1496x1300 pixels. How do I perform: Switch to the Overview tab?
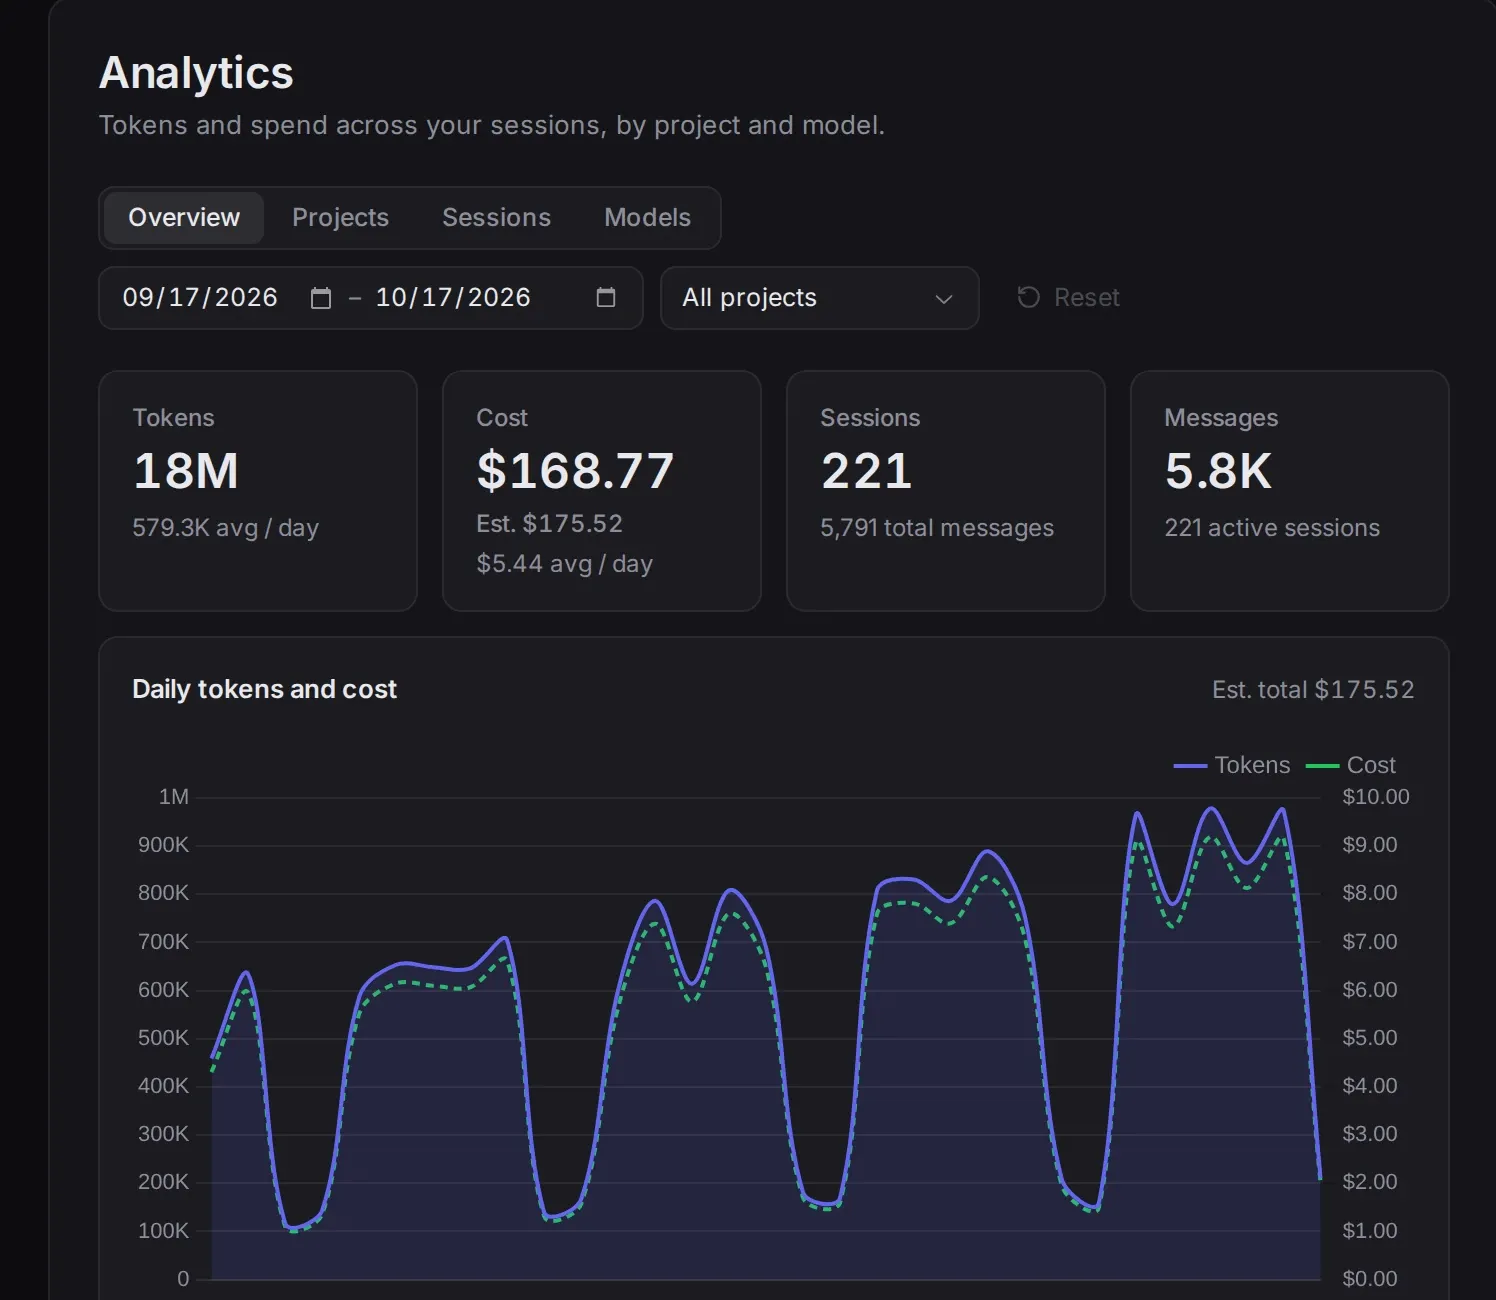(184, 218)
